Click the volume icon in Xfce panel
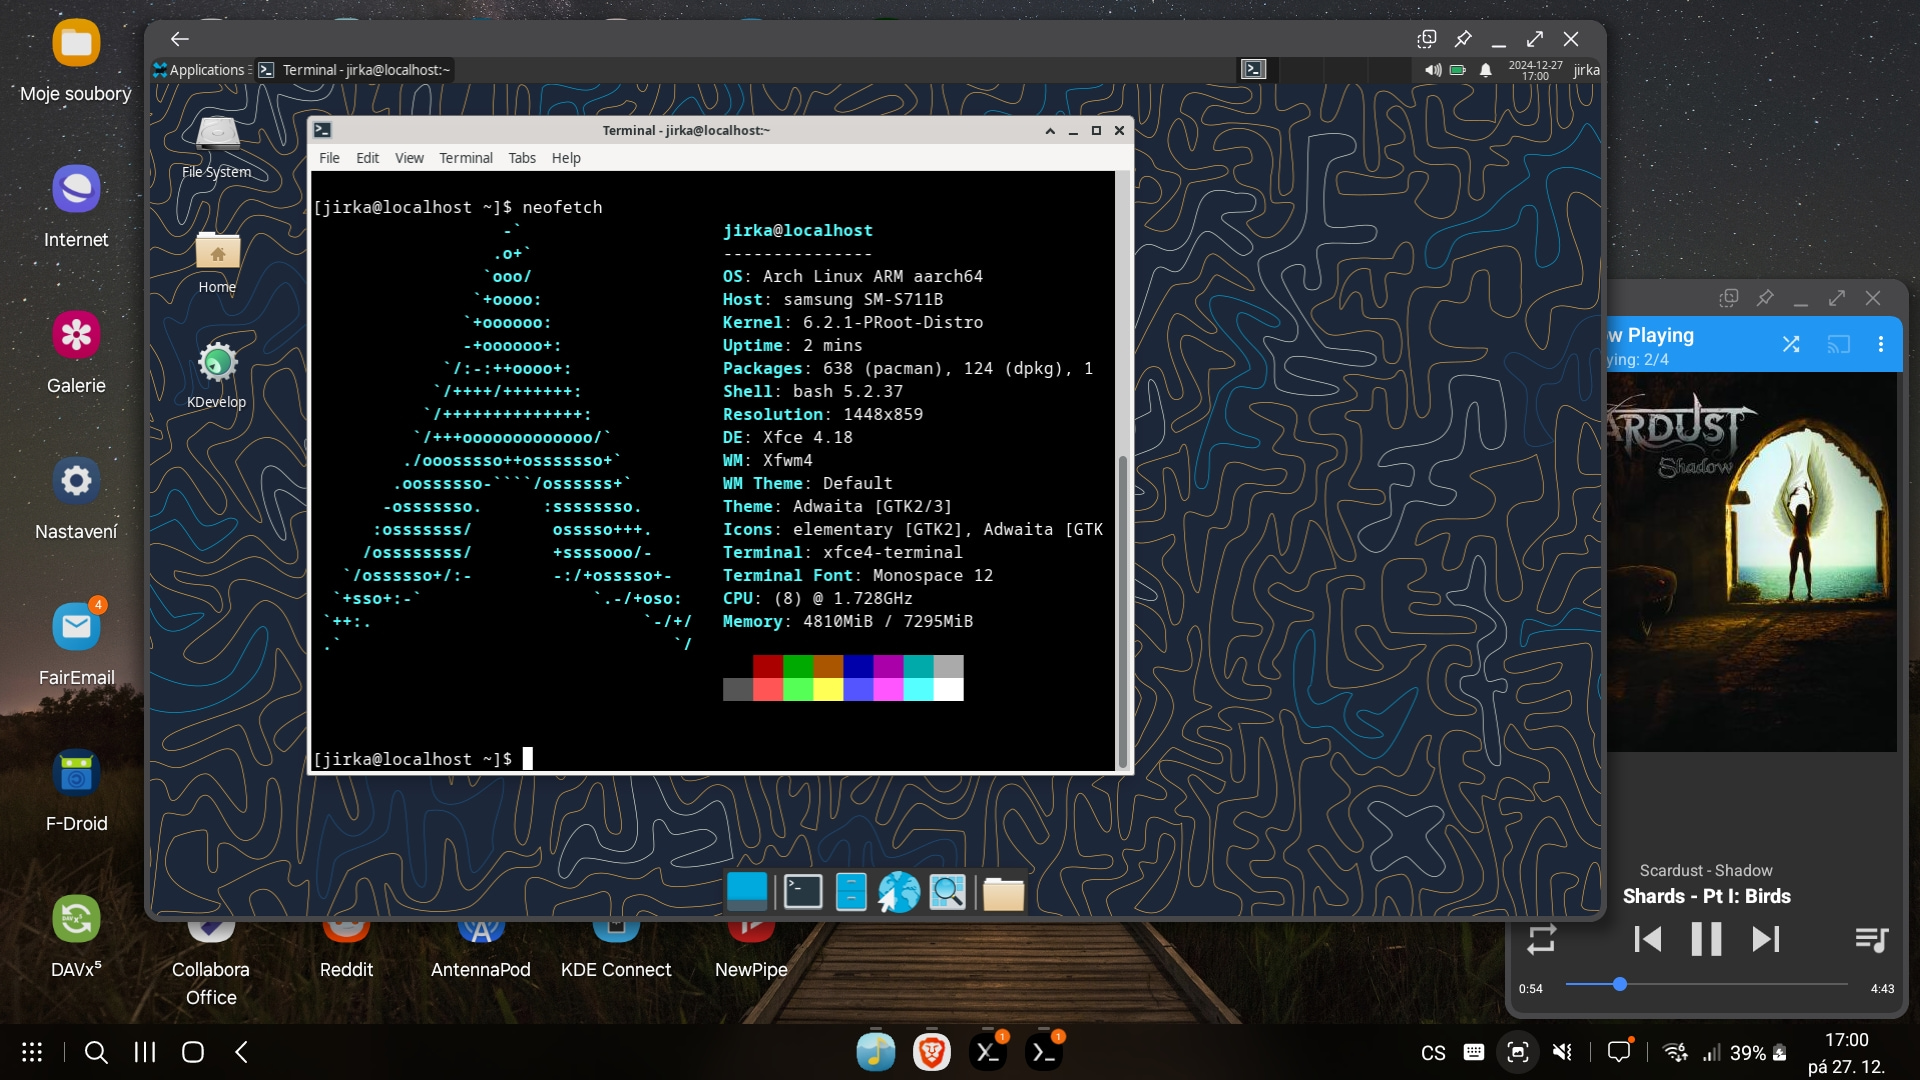 [x=1433, y=70]
